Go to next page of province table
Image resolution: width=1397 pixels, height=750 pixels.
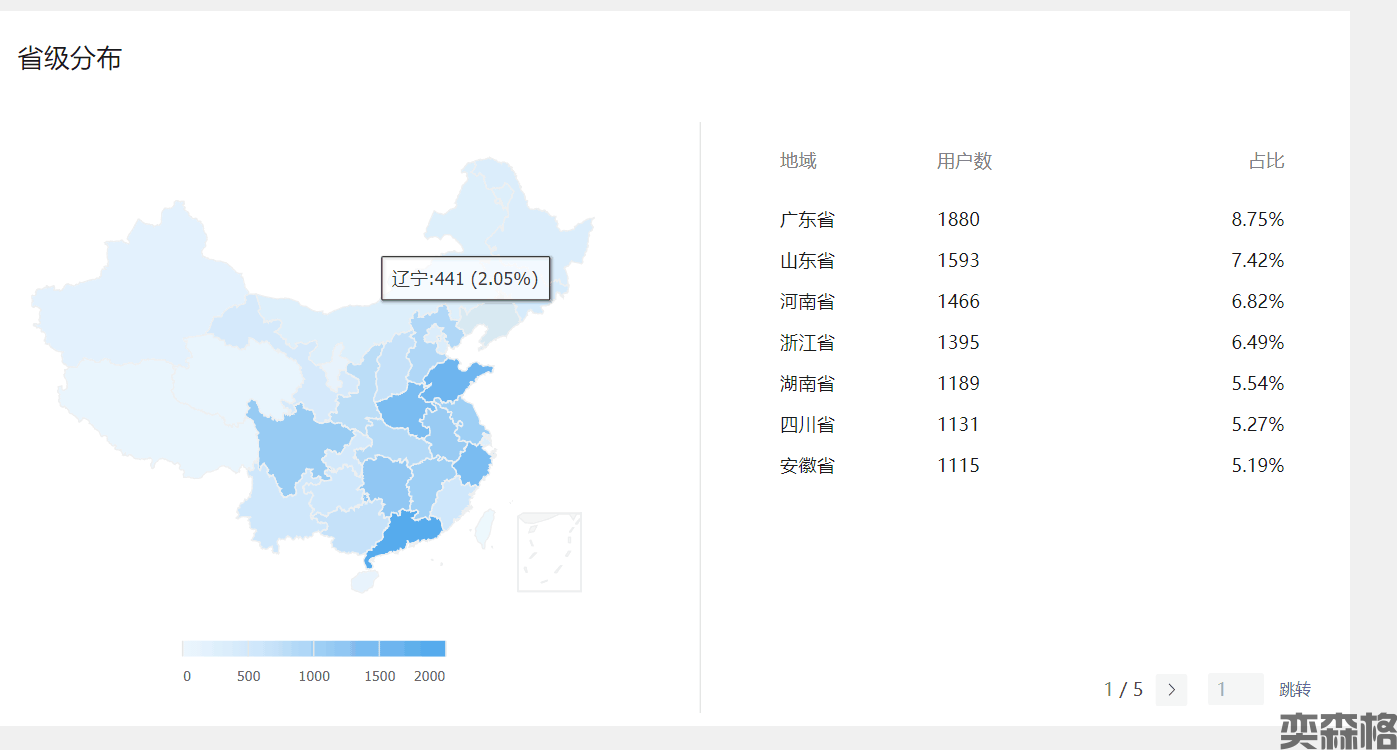point(1171,690)
